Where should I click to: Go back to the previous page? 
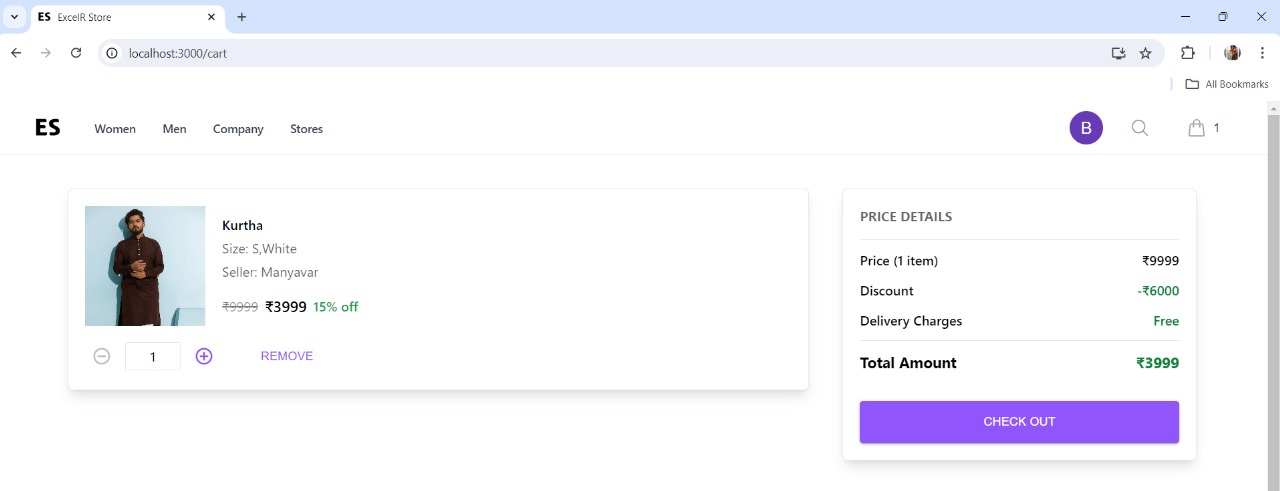[16, 53]
